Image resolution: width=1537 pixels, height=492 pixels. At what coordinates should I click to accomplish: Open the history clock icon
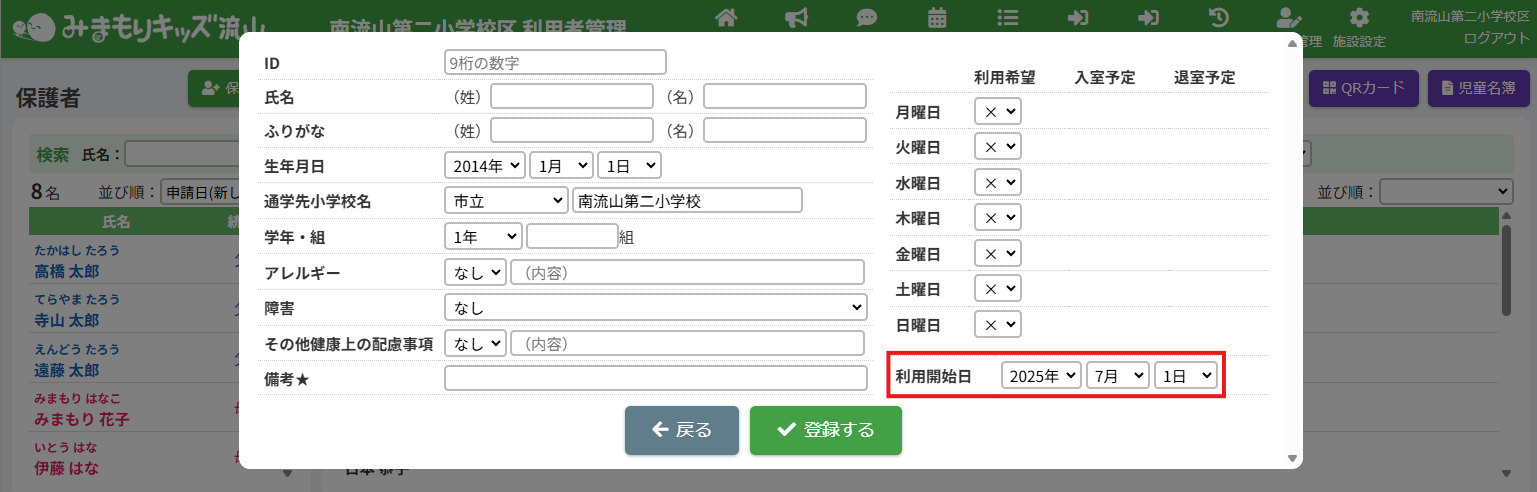(1219, 17)
